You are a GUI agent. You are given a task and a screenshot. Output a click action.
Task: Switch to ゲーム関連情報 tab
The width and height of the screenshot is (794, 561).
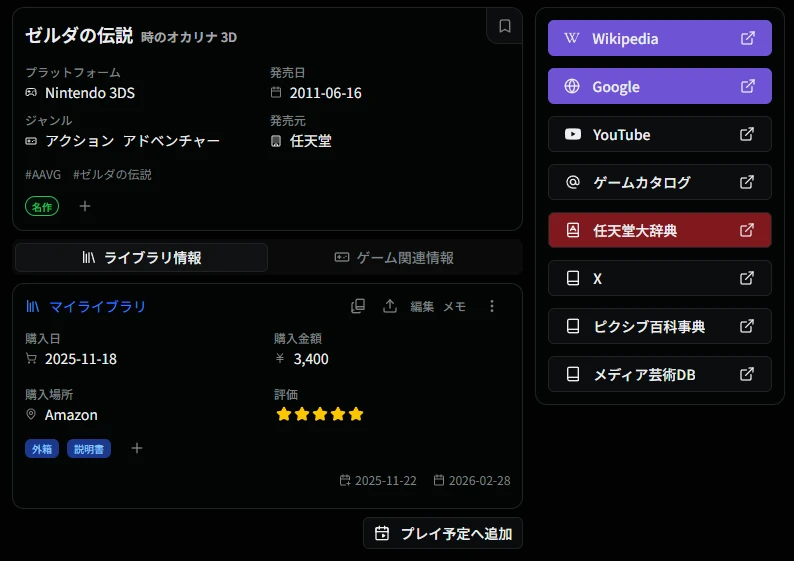(394, 257)
